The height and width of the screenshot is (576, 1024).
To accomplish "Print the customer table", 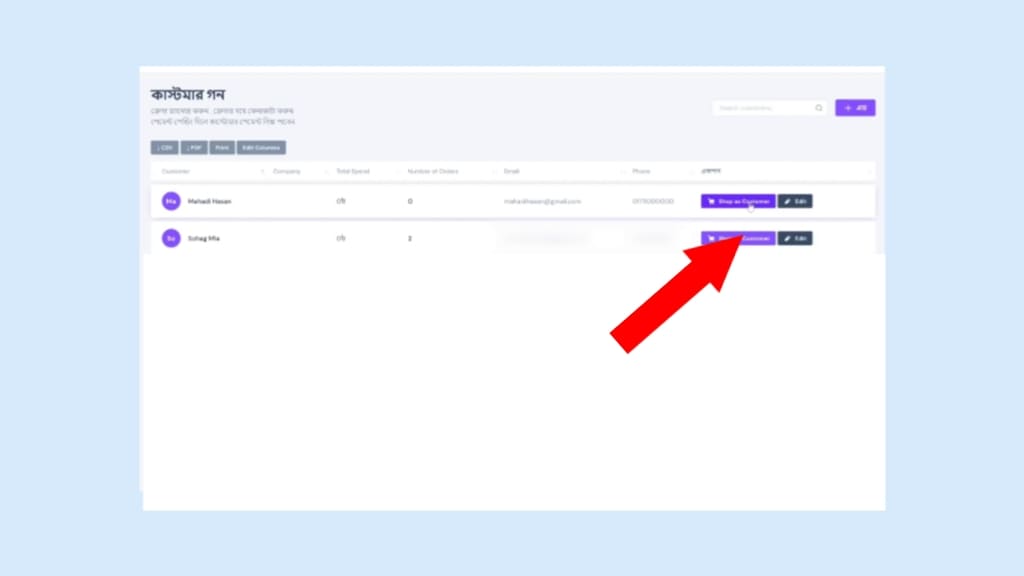I will 222,148.
